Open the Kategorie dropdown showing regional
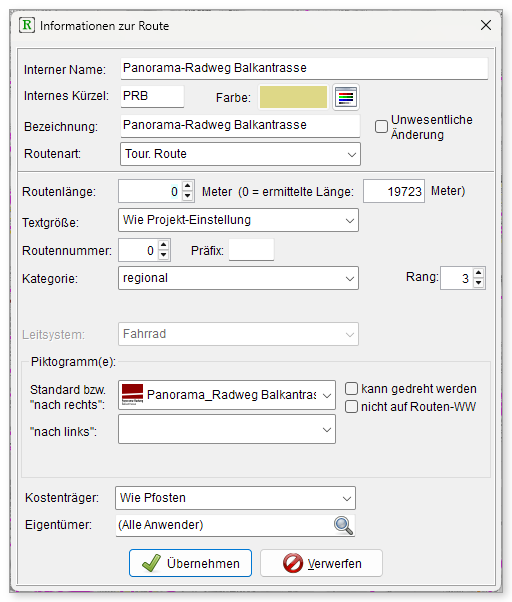 [238, 278]
